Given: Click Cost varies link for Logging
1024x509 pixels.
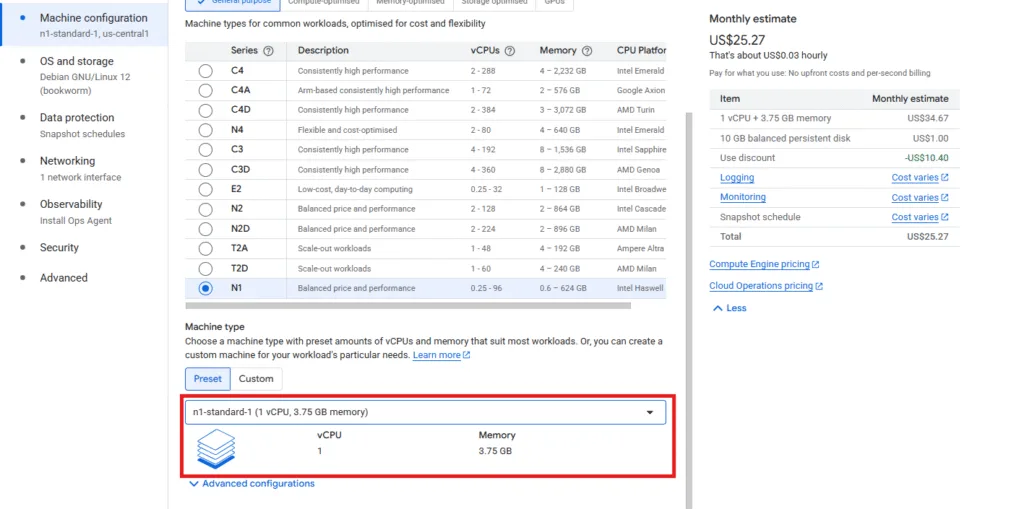Looking at the screenshot, I should click(x=915, y=178).
